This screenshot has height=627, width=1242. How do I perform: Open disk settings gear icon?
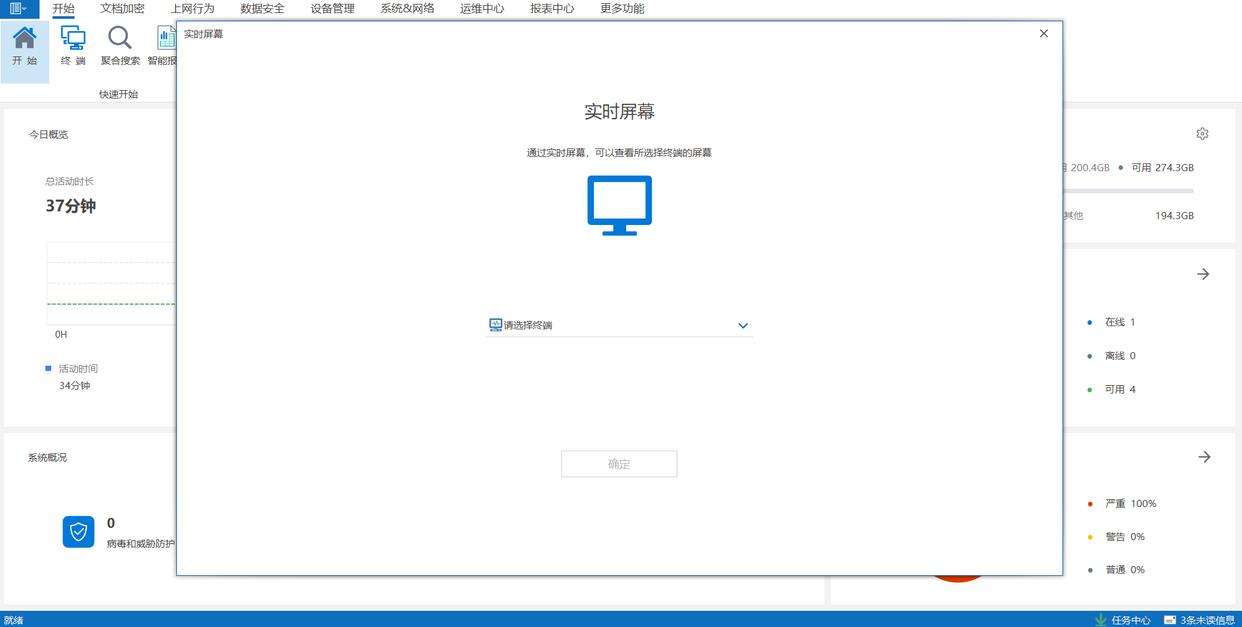point(1202,134)
